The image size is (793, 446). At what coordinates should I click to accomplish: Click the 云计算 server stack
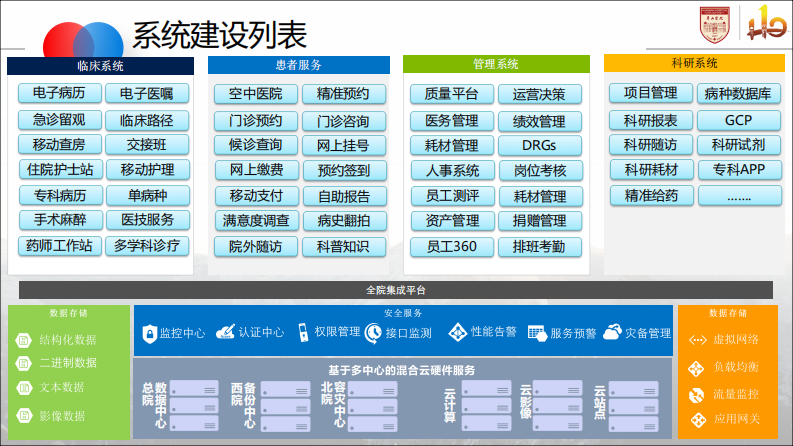click(487, 406)
